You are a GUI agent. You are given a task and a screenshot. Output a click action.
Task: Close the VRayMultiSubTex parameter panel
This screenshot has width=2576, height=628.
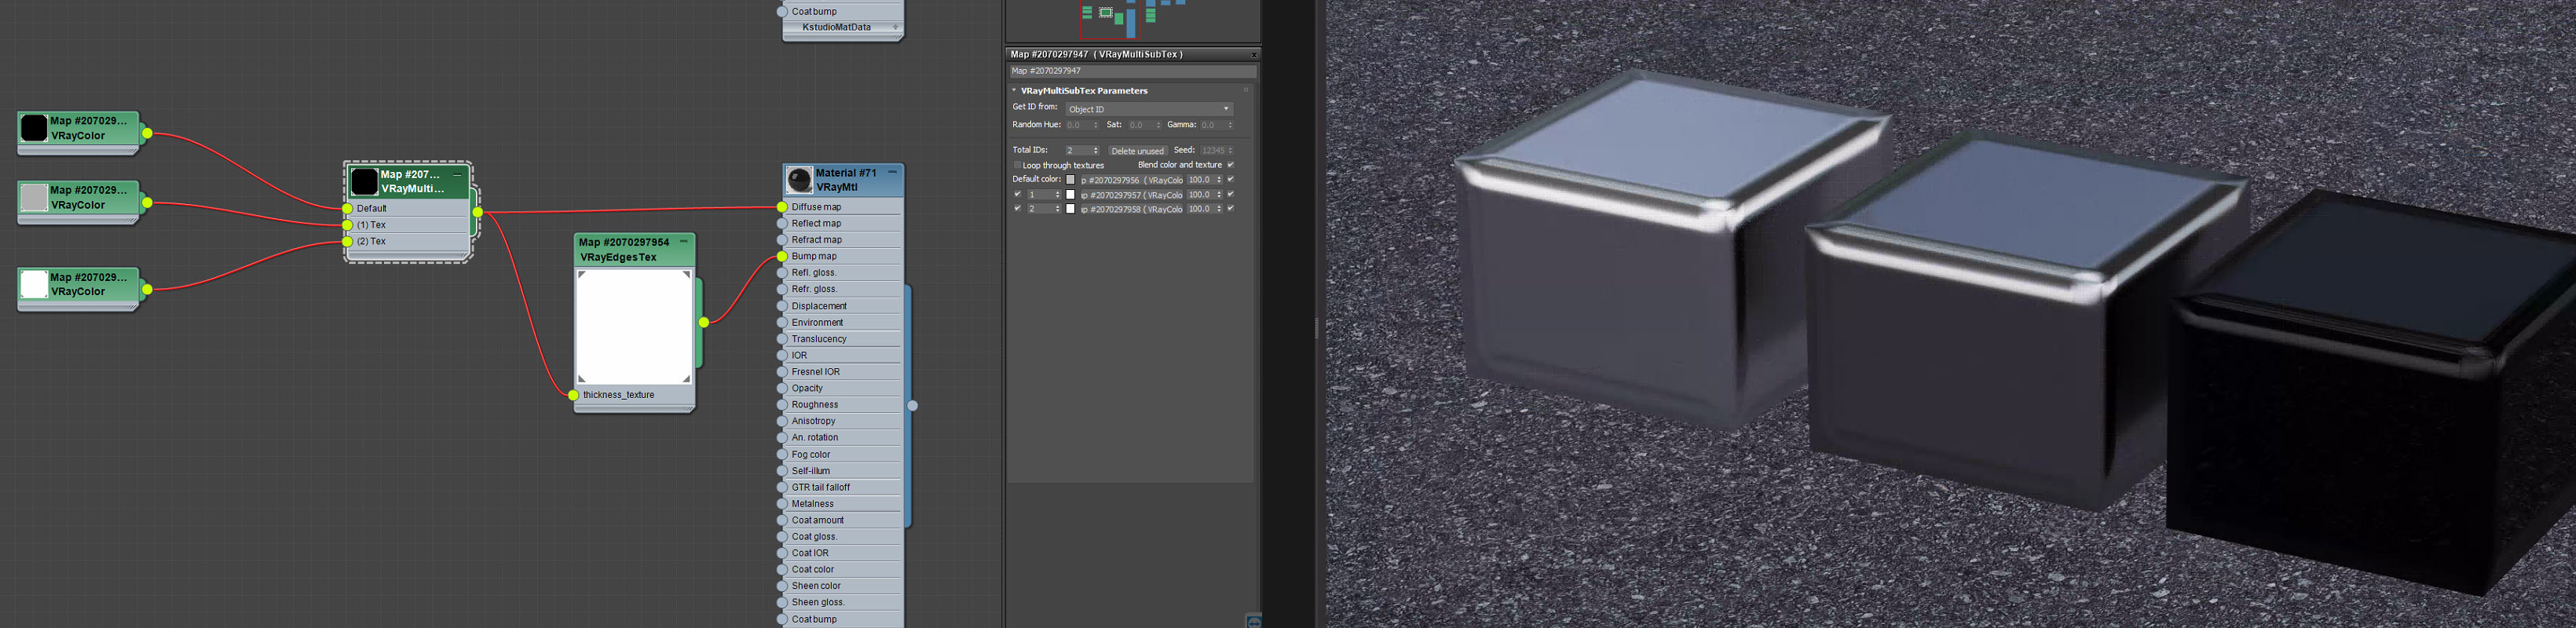click(x=1253, y=54)
